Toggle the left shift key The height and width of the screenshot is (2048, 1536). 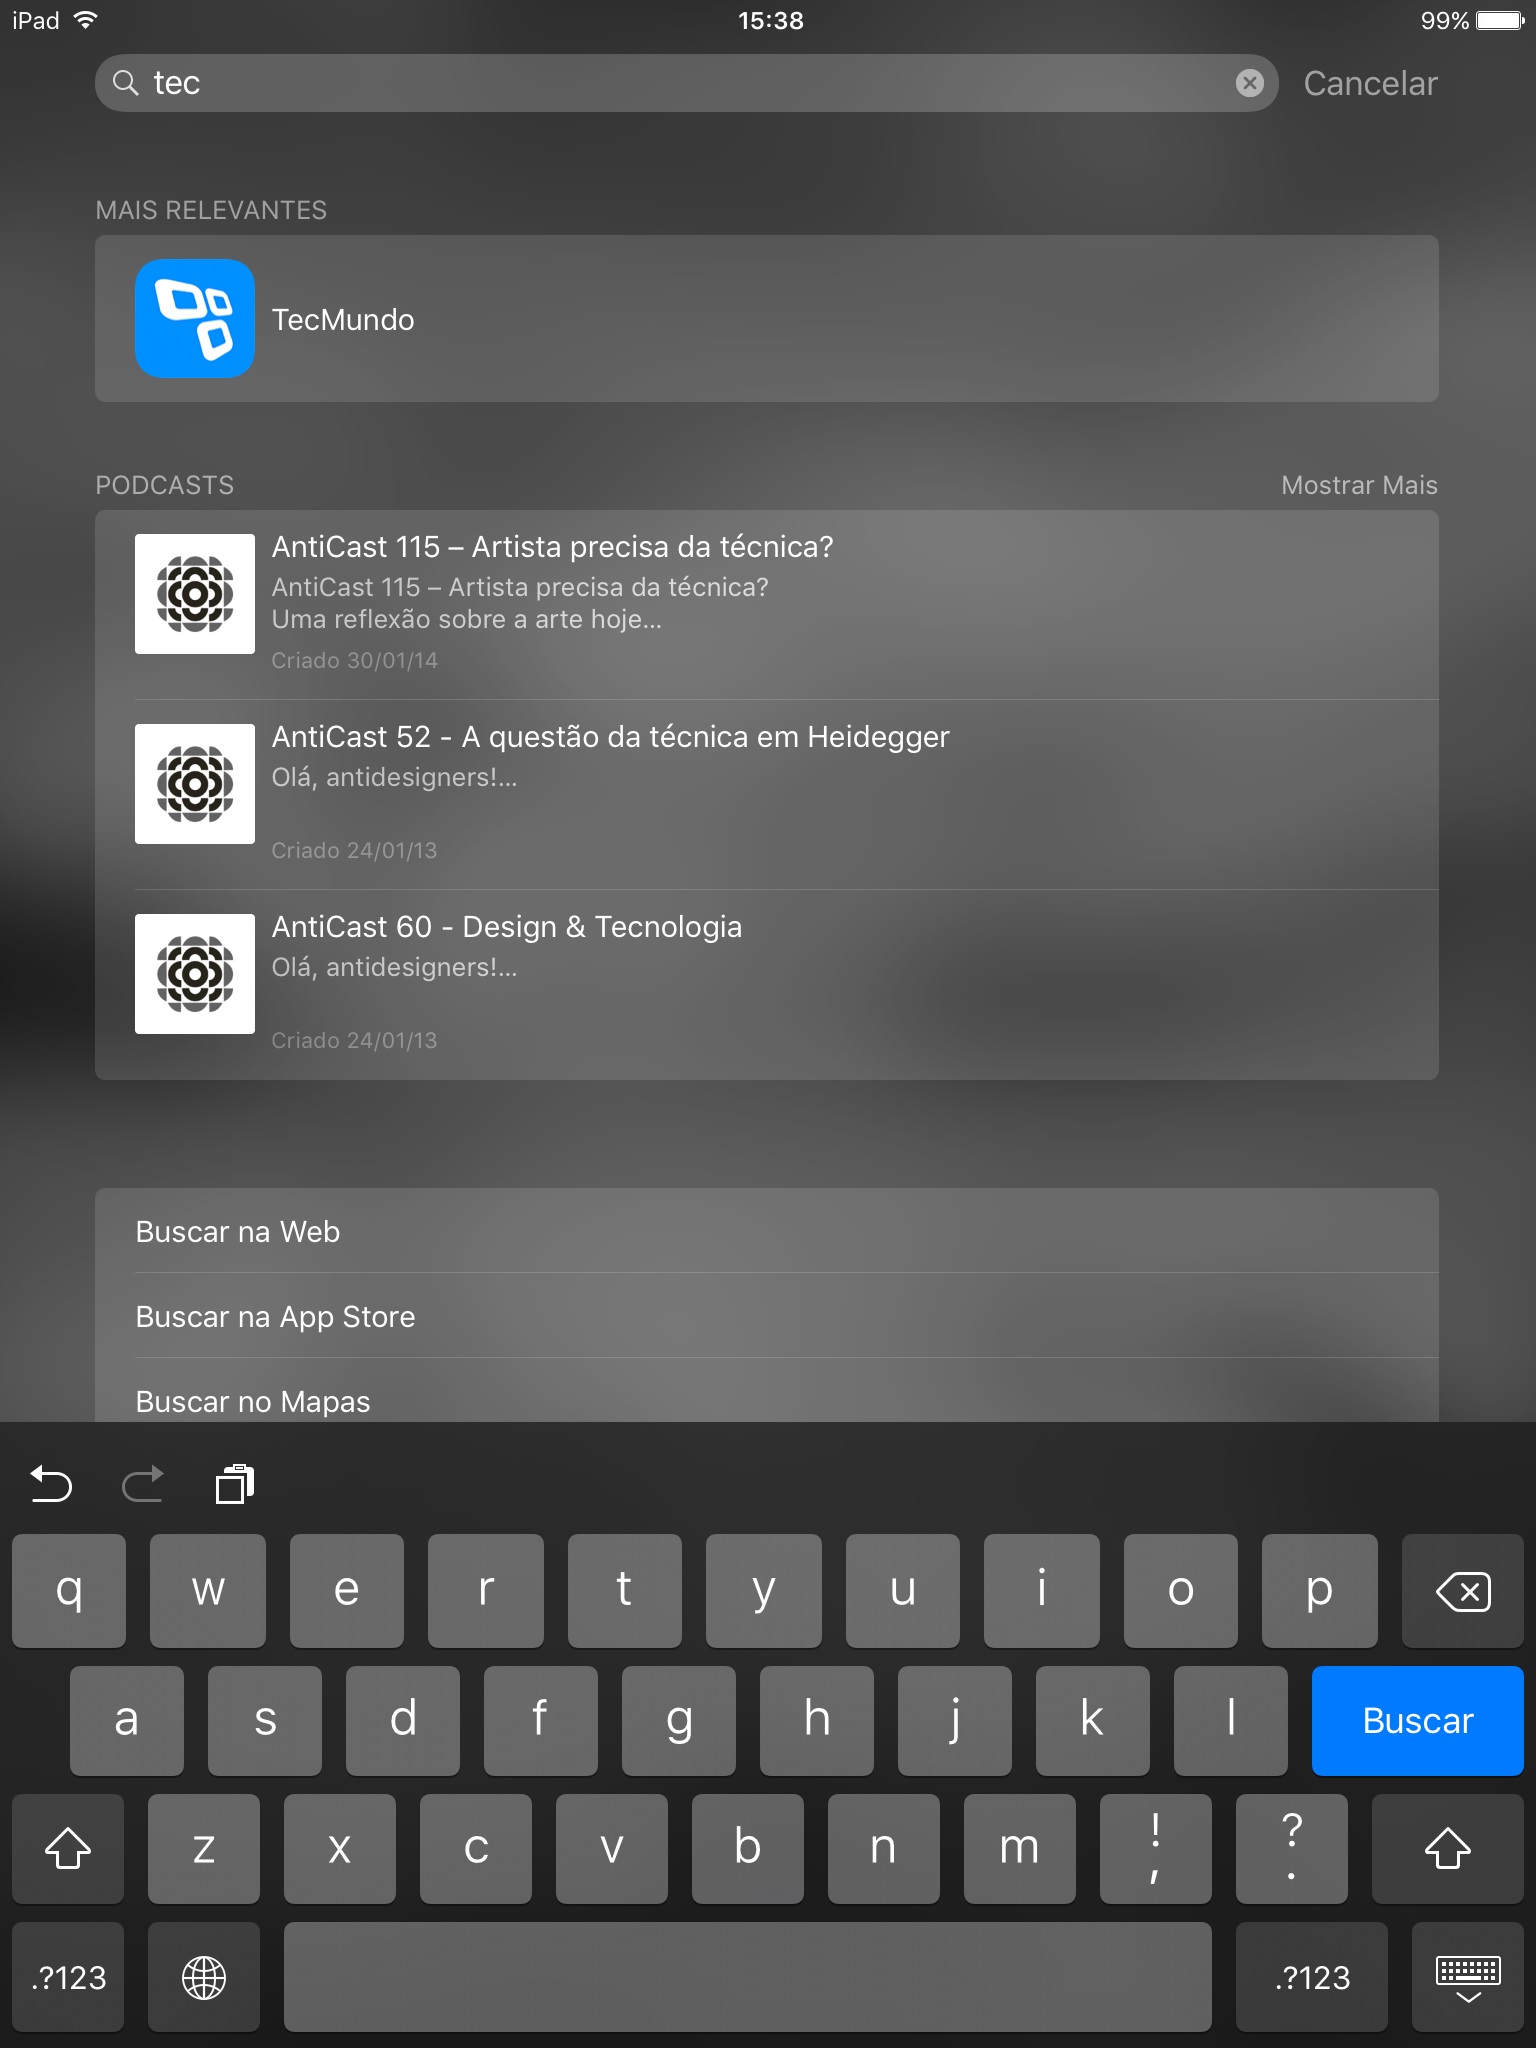(x=68, y=1848)
